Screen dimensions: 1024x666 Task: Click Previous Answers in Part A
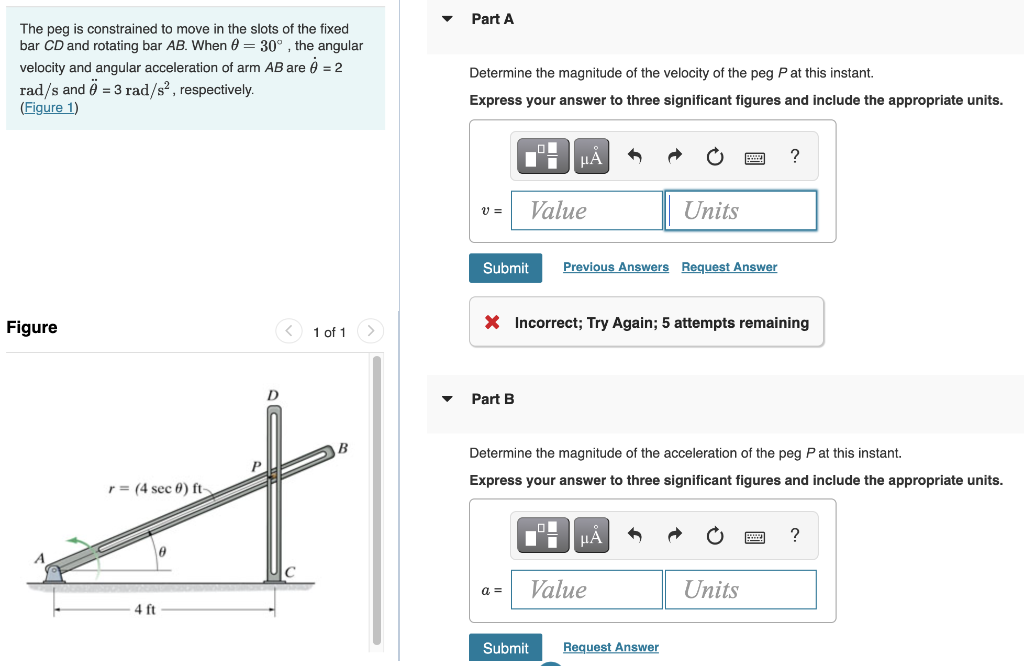tap(615, 266)
